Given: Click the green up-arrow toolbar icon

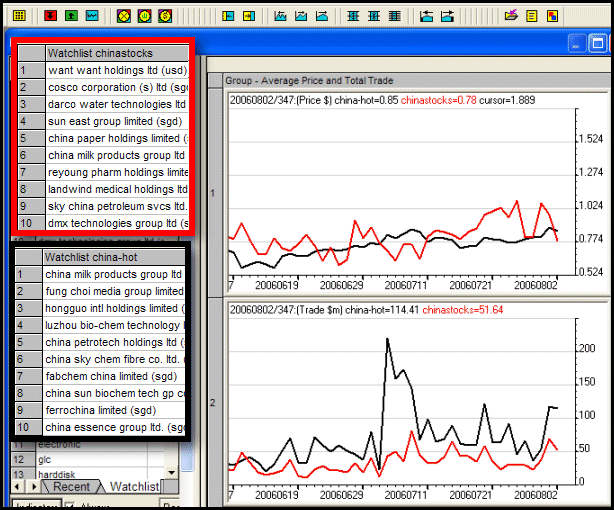Looking at the screenshot, I should (x=71, y=16).
